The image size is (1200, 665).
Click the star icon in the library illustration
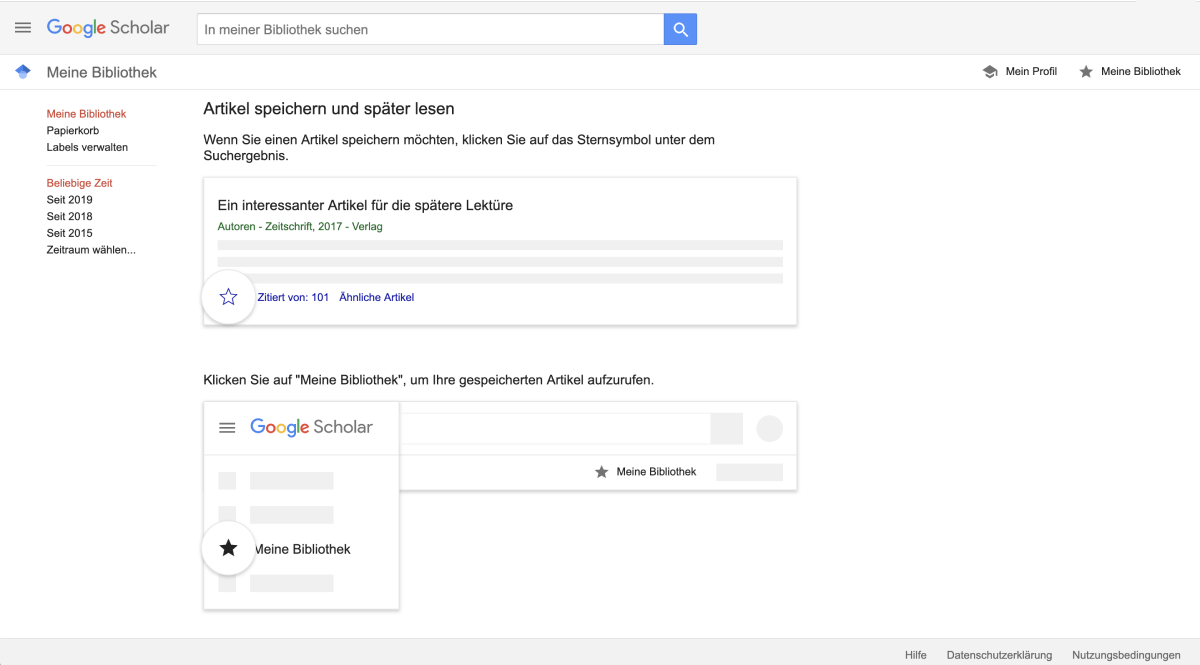point(228,548)
